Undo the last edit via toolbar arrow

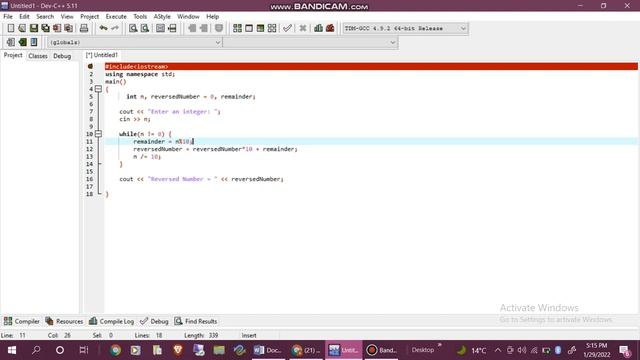[103, 28]
